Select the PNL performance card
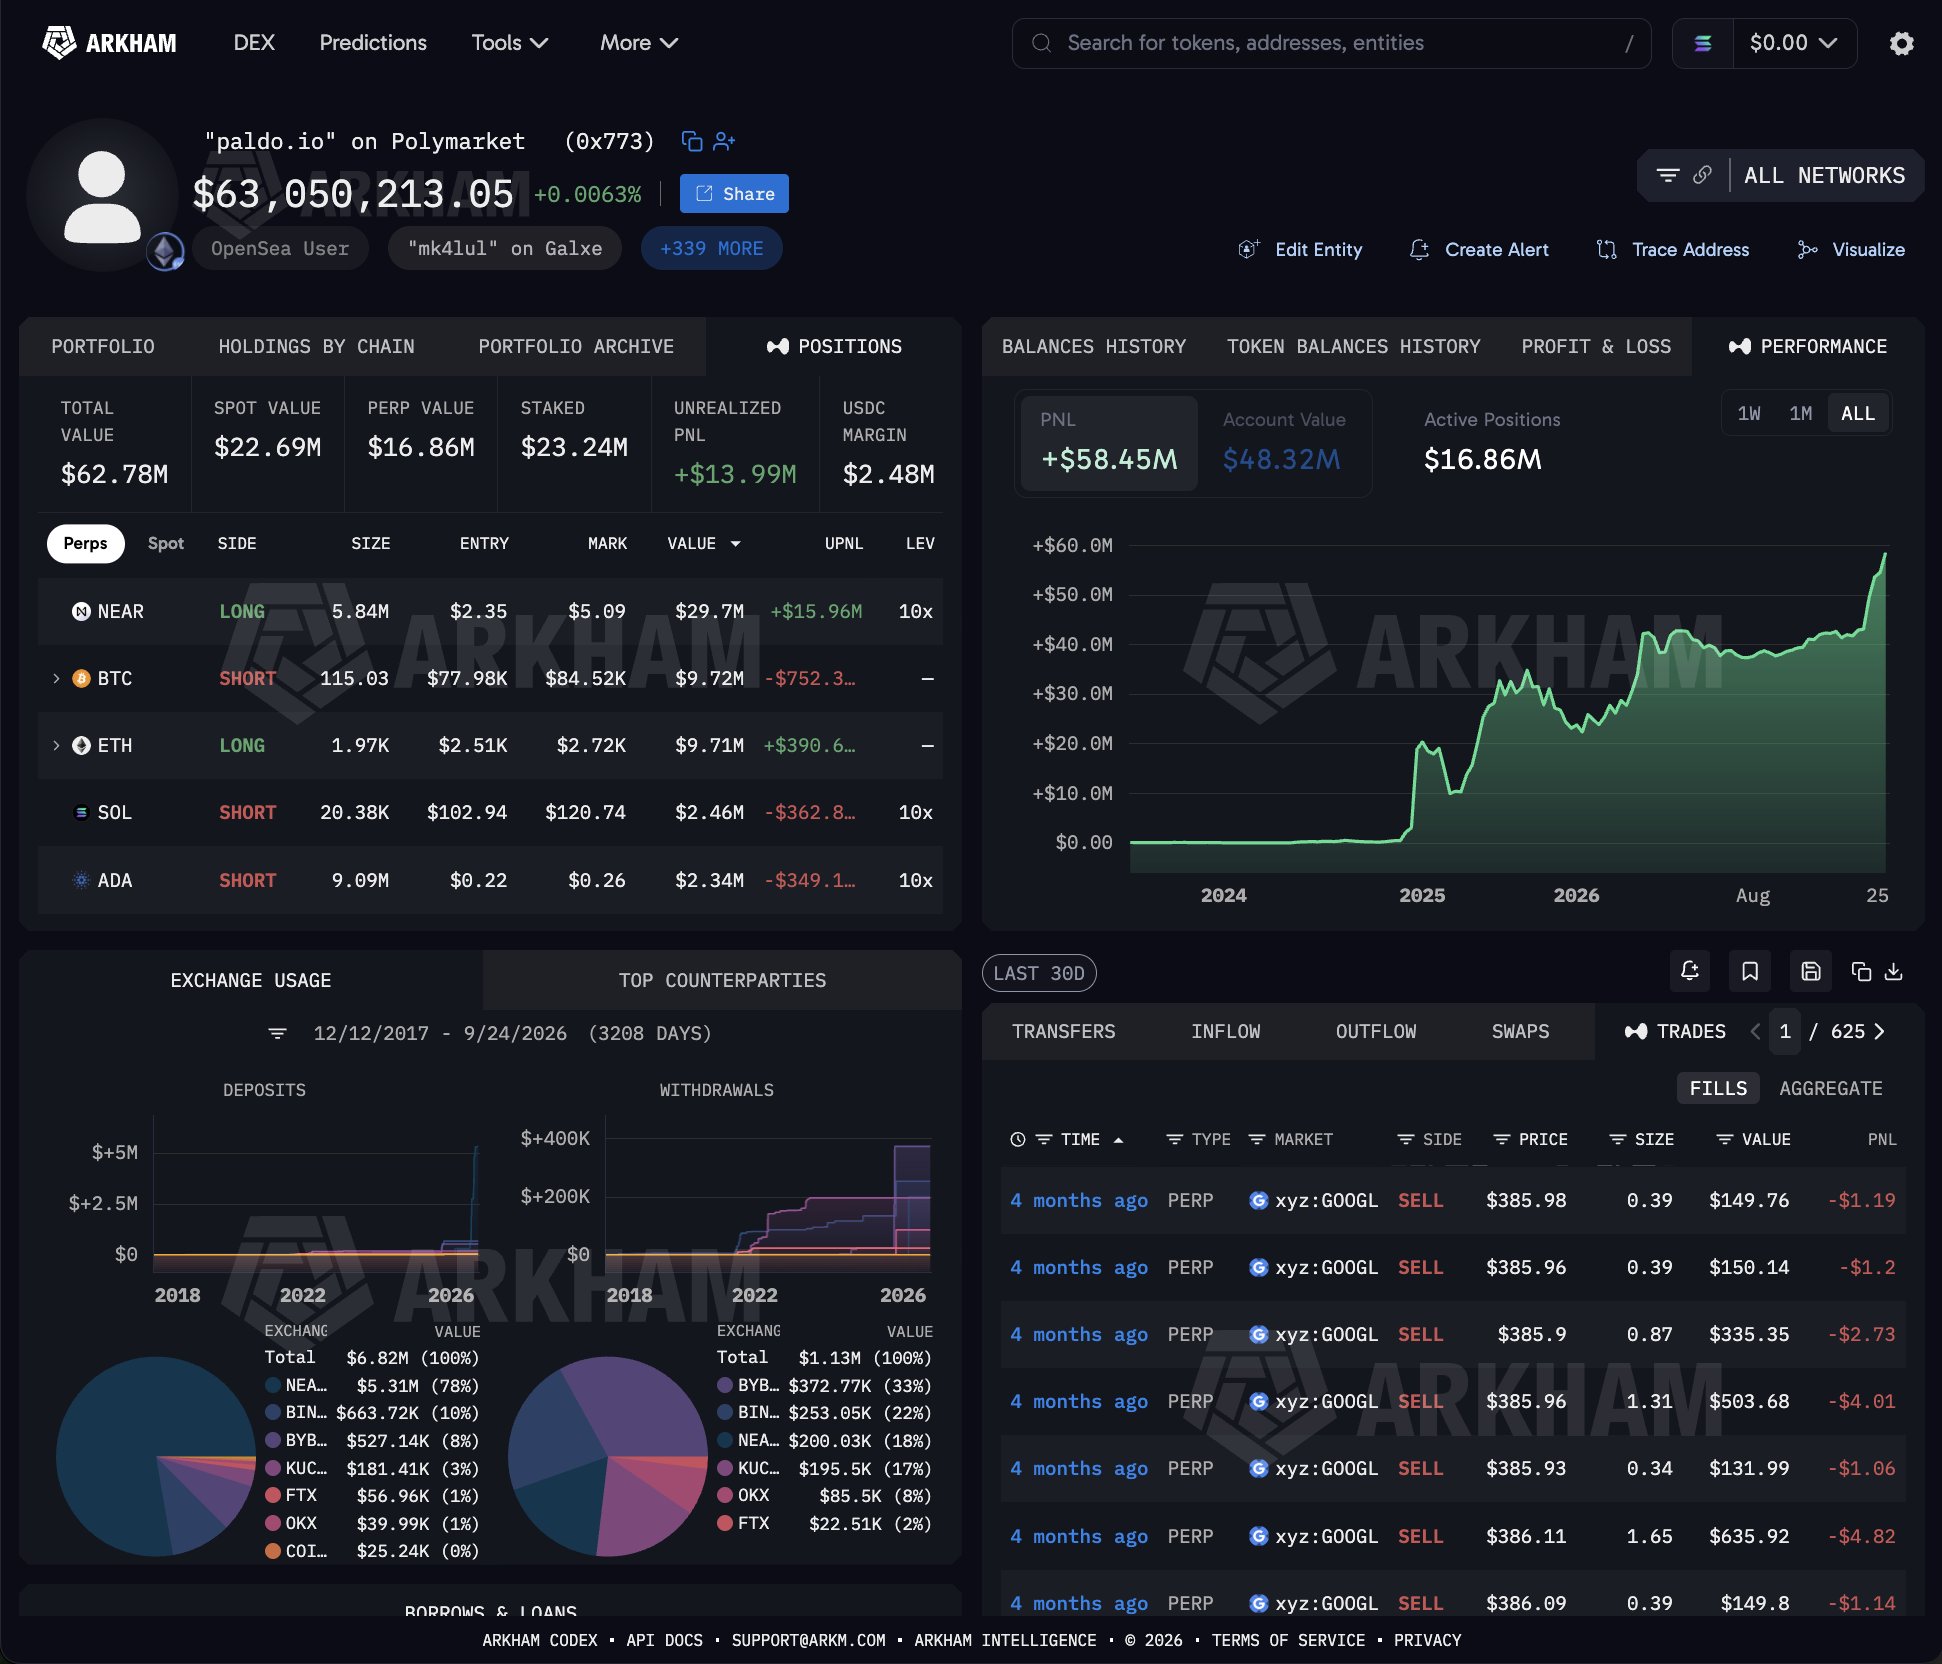Screen dimensions: 1942x1664 [x=1109, y=443]
